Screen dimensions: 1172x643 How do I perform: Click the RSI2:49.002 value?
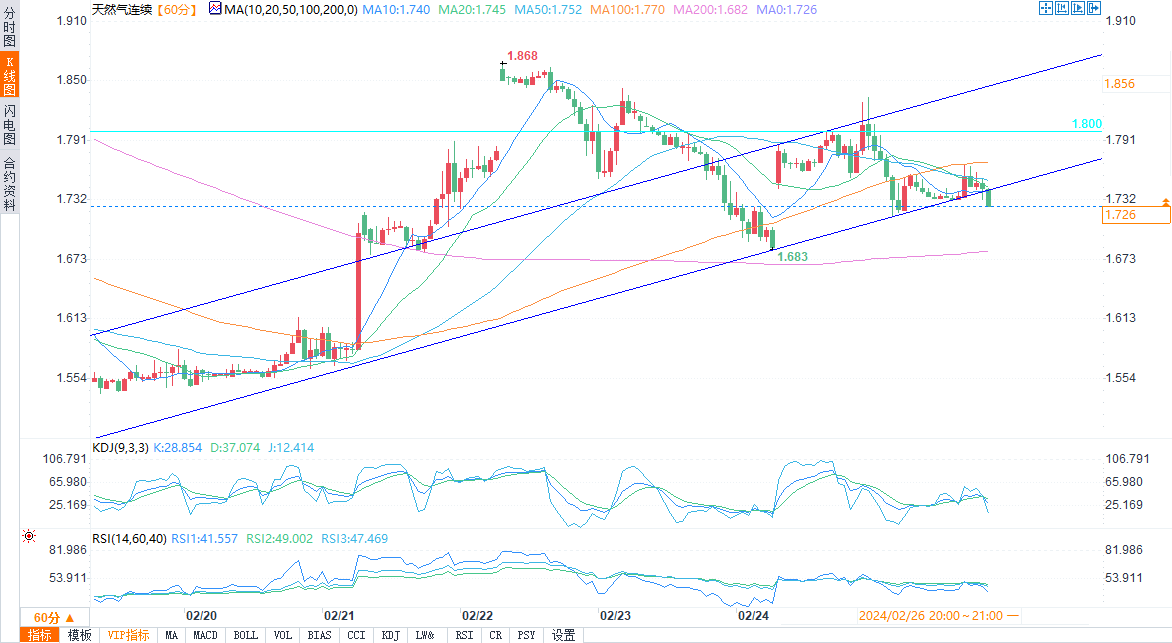(280, 538)
